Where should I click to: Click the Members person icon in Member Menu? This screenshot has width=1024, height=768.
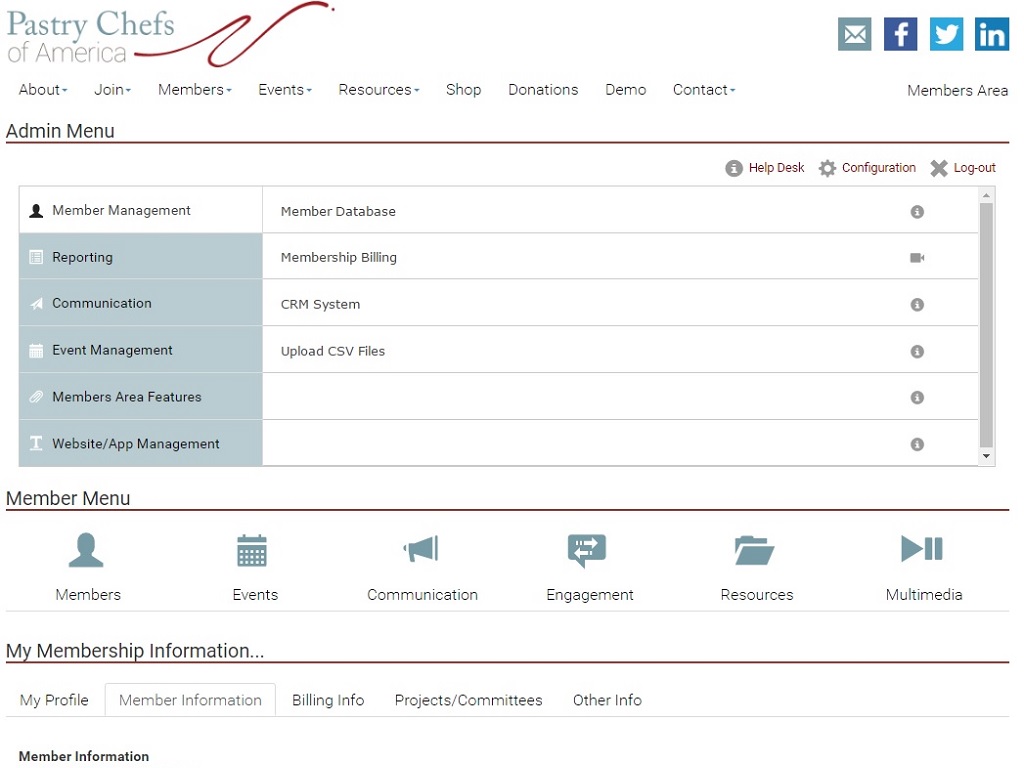(86, 550)
